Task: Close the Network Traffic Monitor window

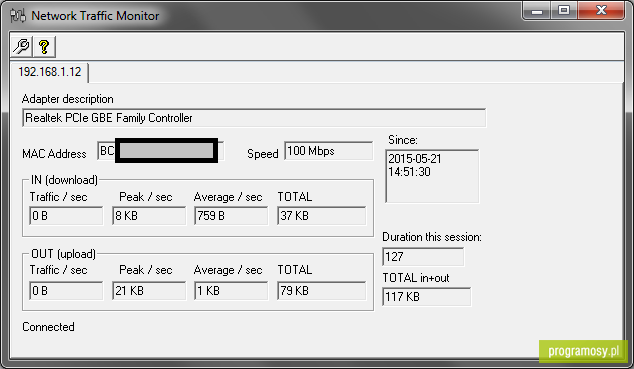Action: point(601,11)
